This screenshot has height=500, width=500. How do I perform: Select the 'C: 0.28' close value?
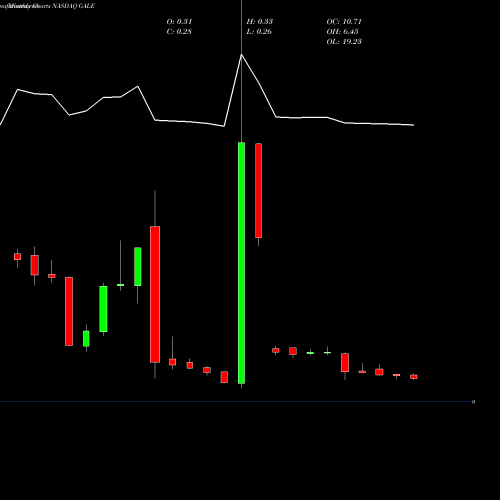179,31
